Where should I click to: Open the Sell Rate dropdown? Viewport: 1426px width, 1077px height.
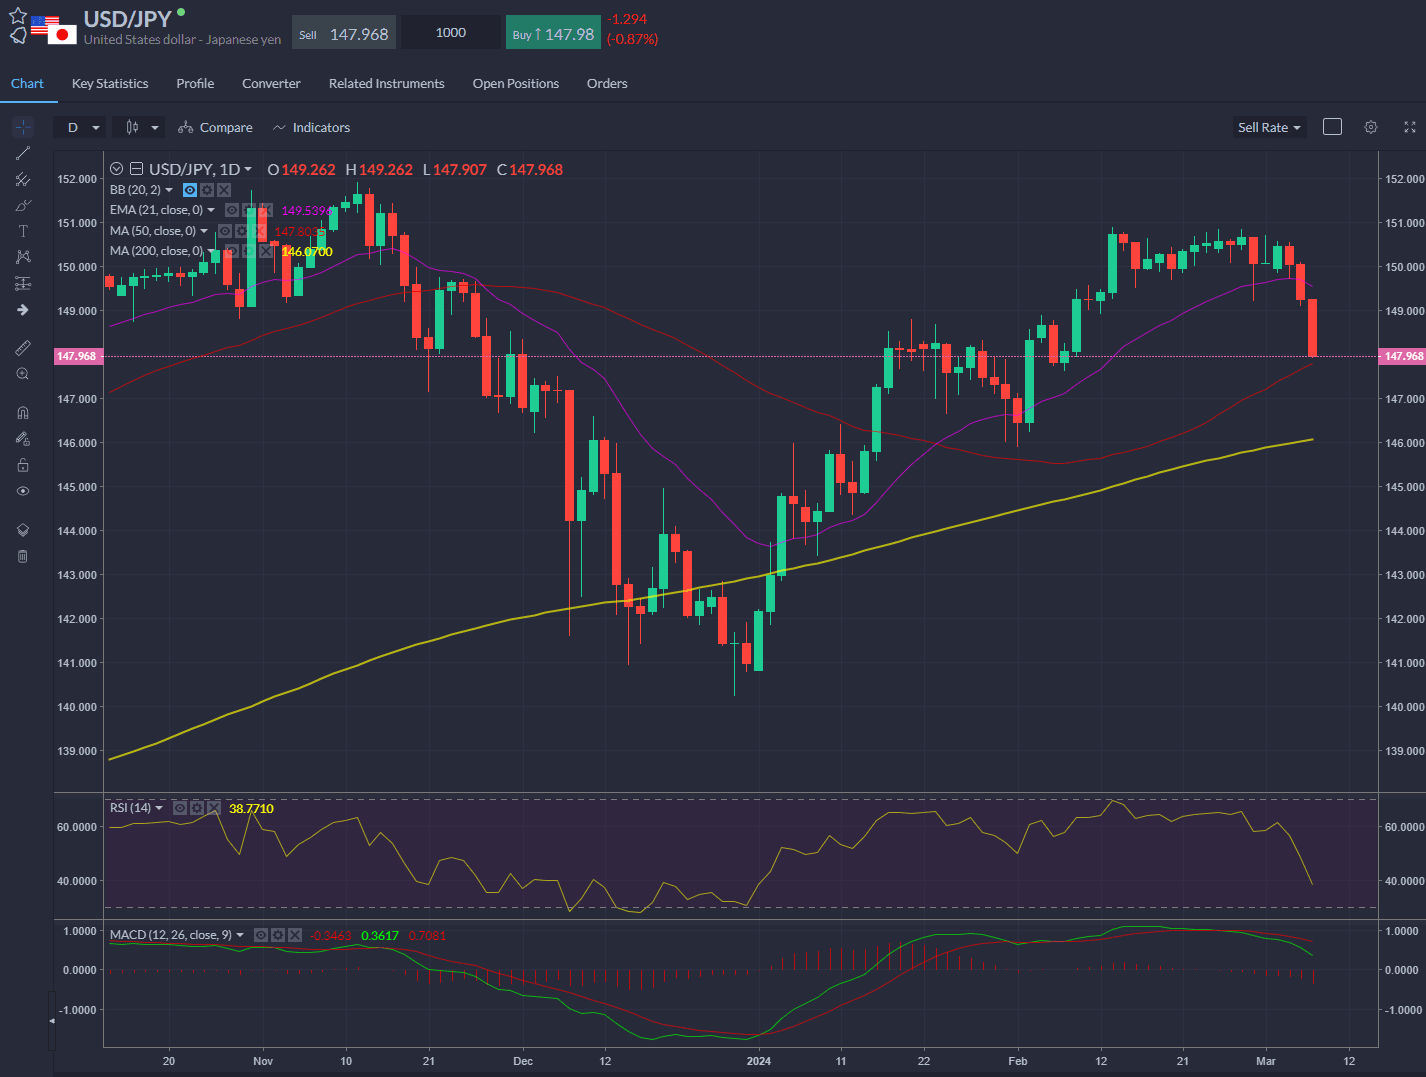point(1268,127)
